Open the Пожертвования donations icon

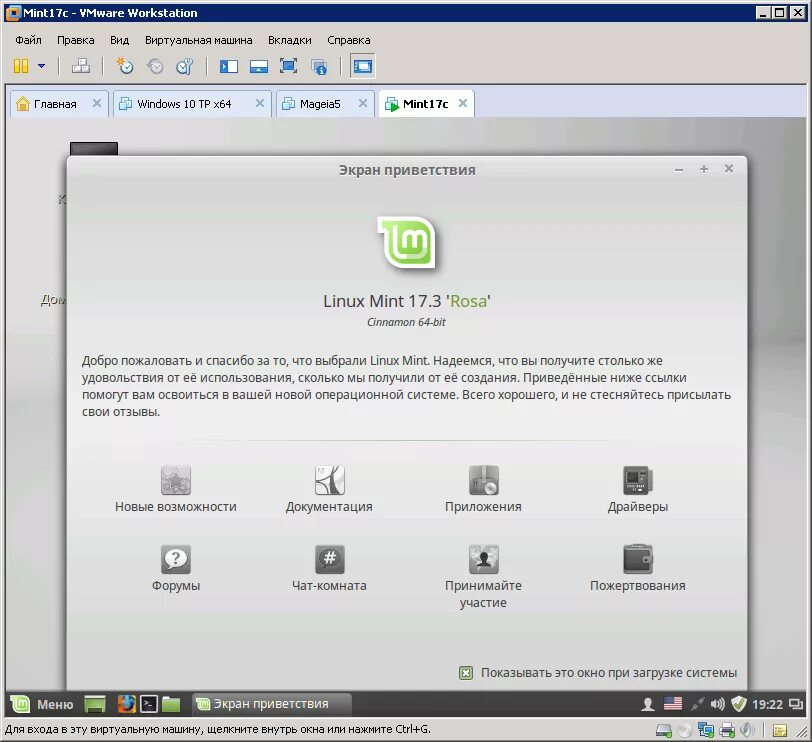pos(637,569)
